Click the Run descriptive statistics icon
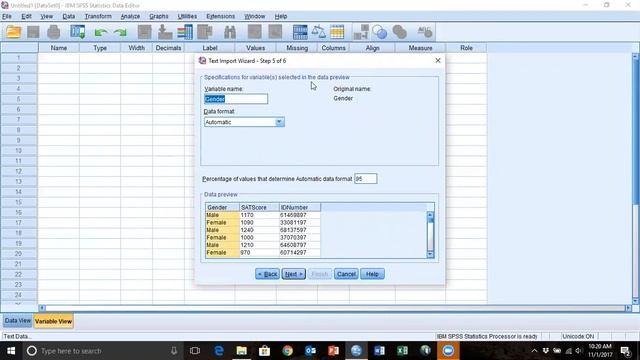 (x=205, y=32)
